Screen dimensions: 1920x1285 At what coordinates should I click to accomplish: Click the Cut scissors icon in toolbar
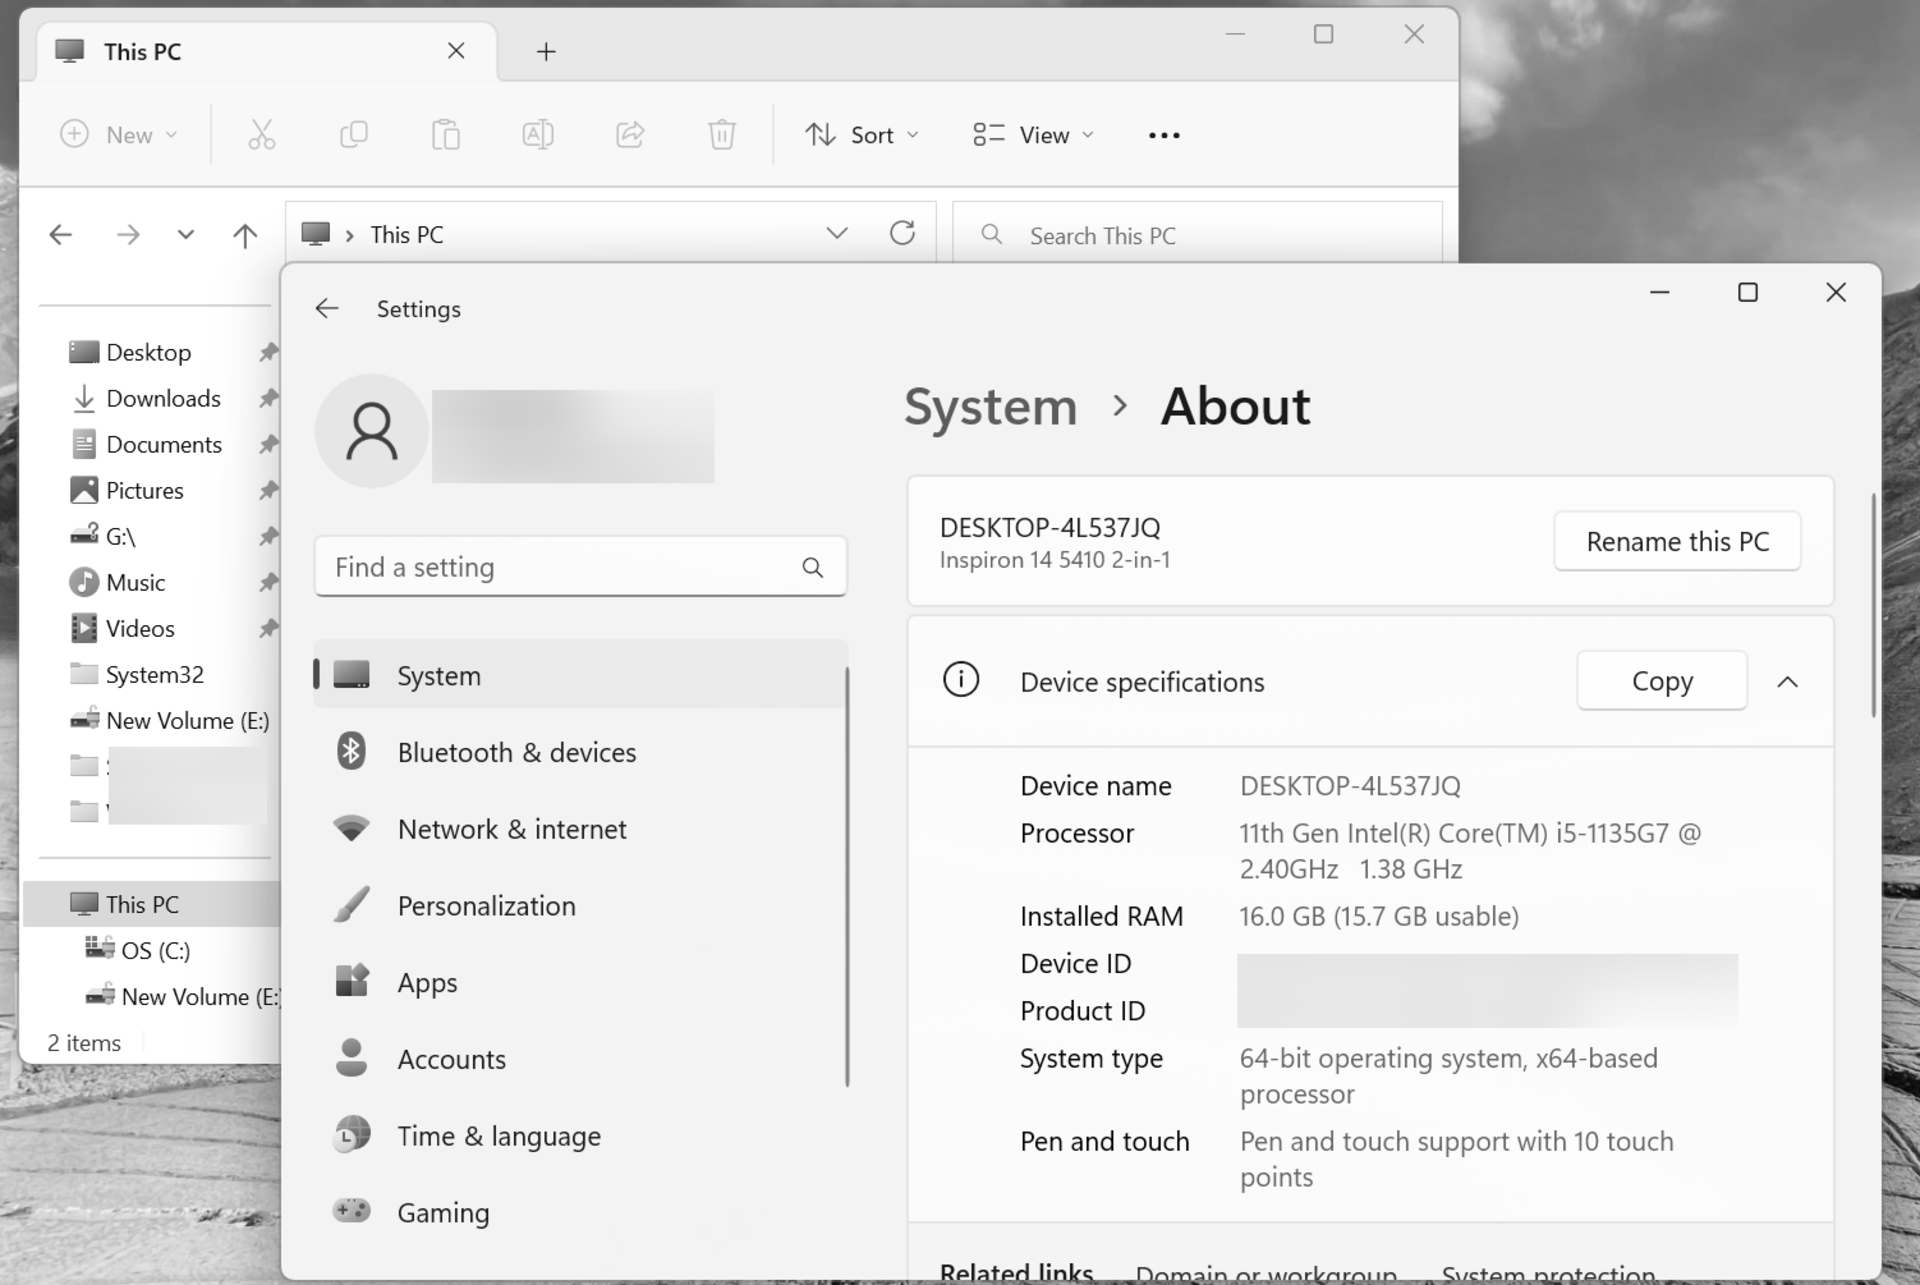261,135
